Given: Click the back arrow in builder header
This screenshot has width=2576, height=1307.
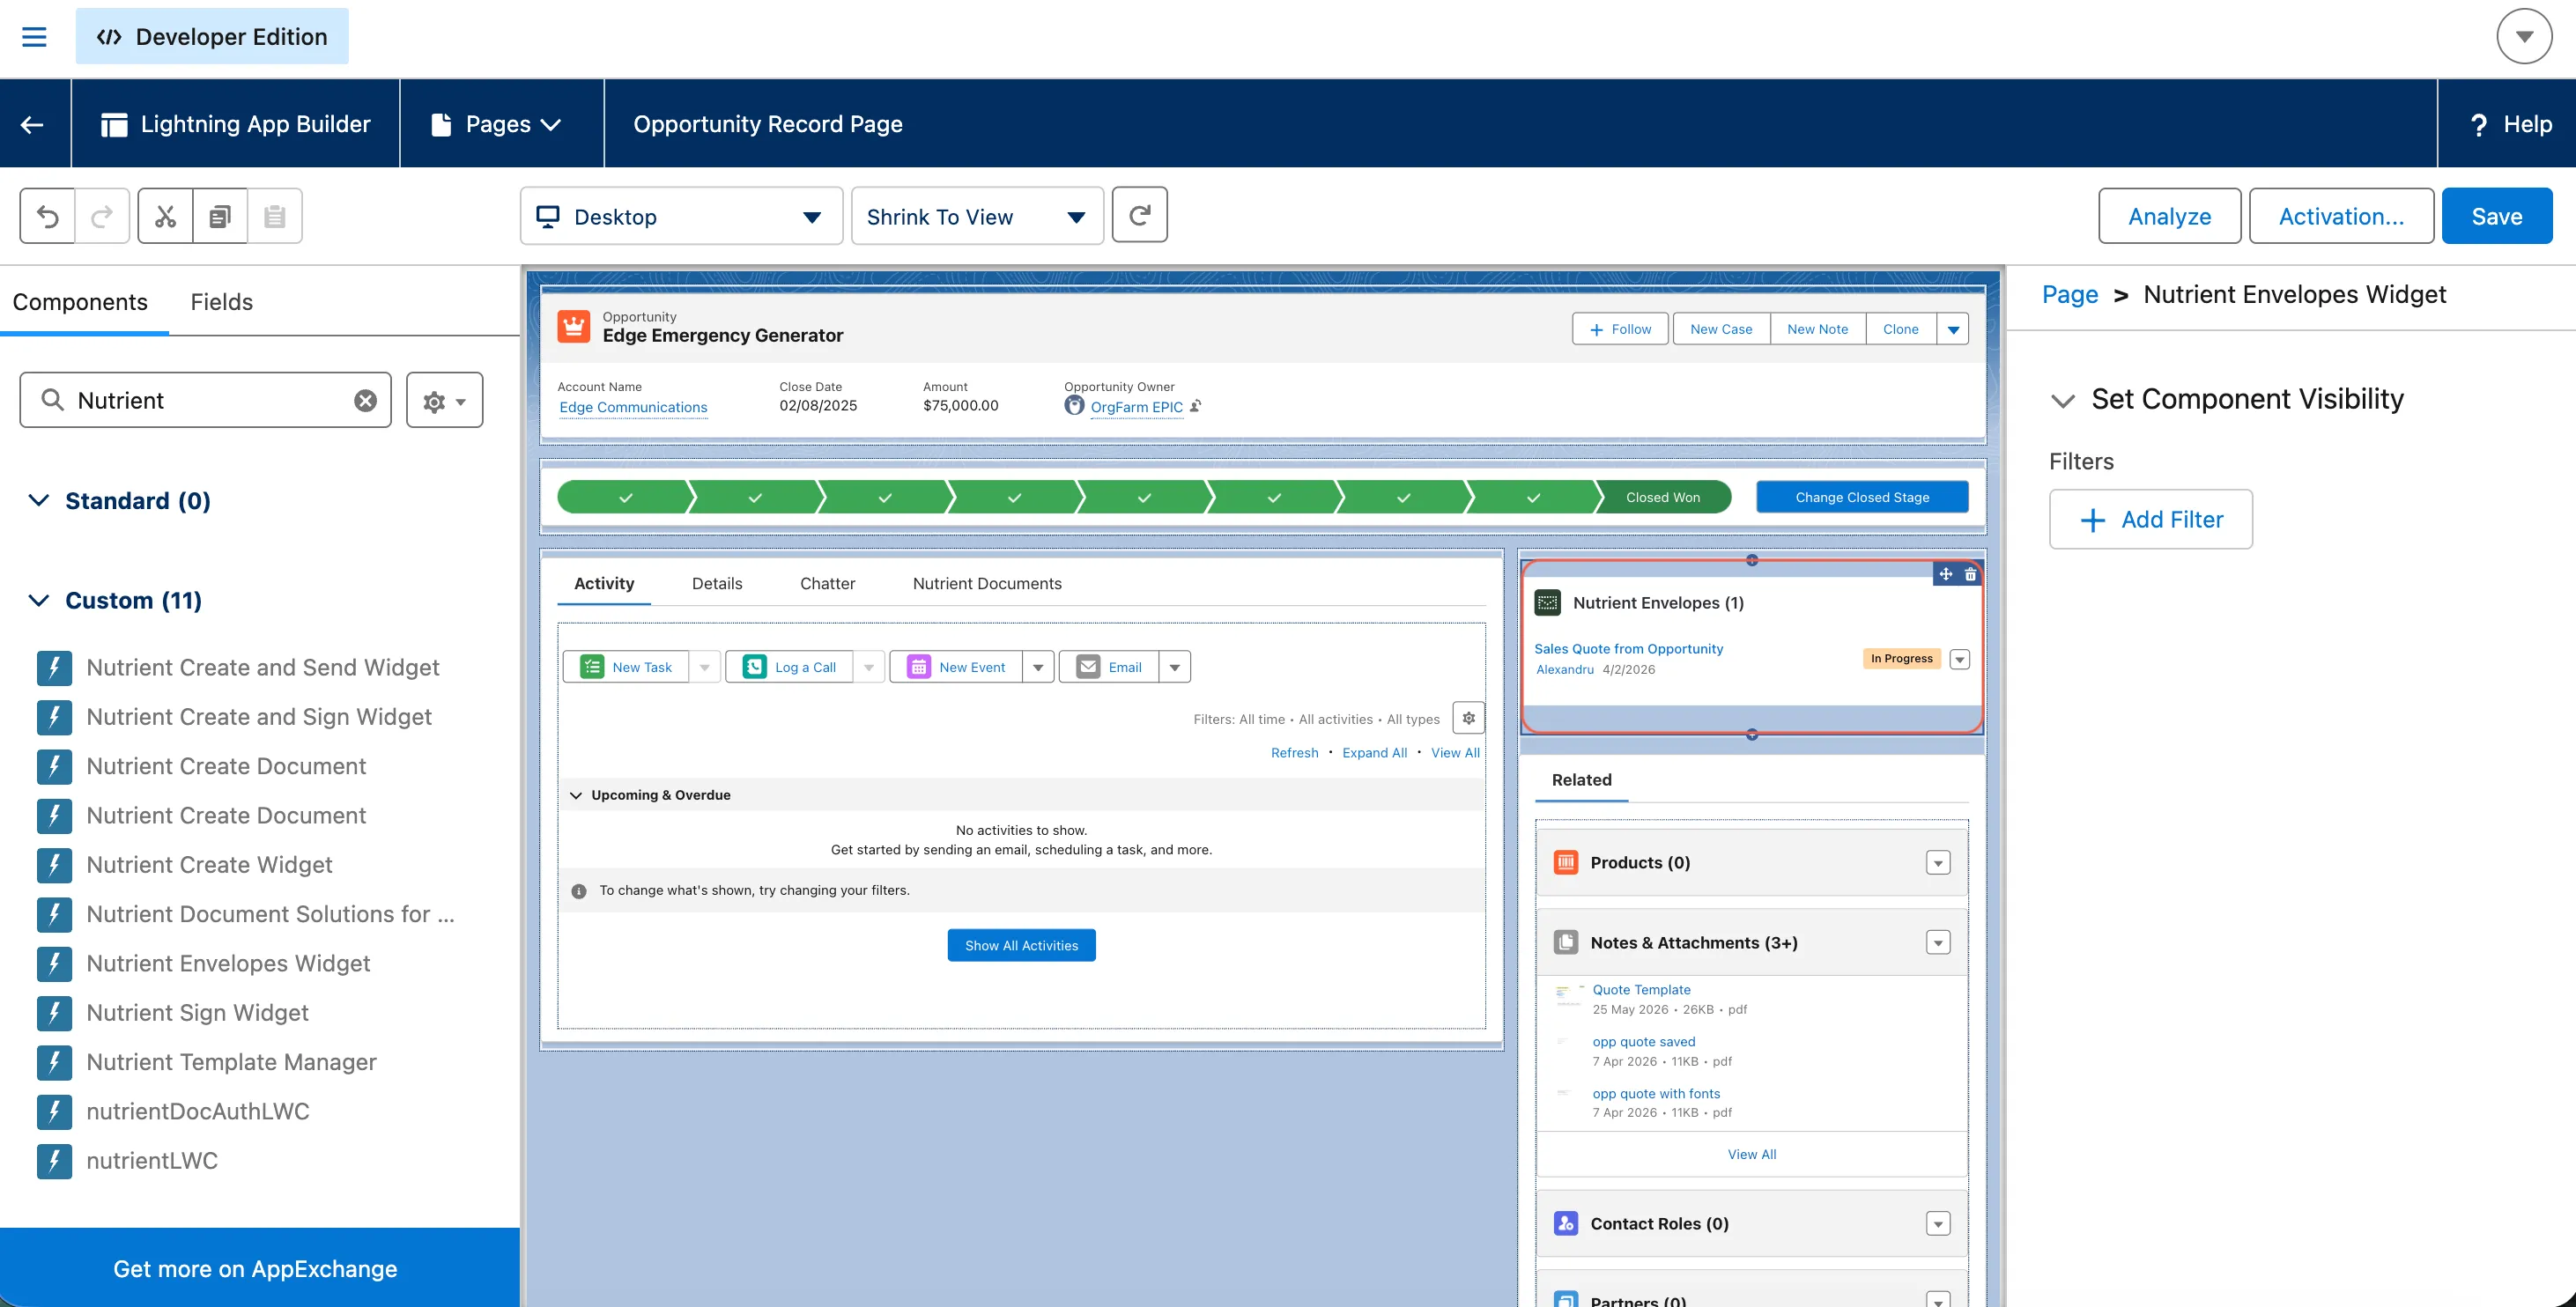Looking at the screenshot, I should (x=33, y=124).
